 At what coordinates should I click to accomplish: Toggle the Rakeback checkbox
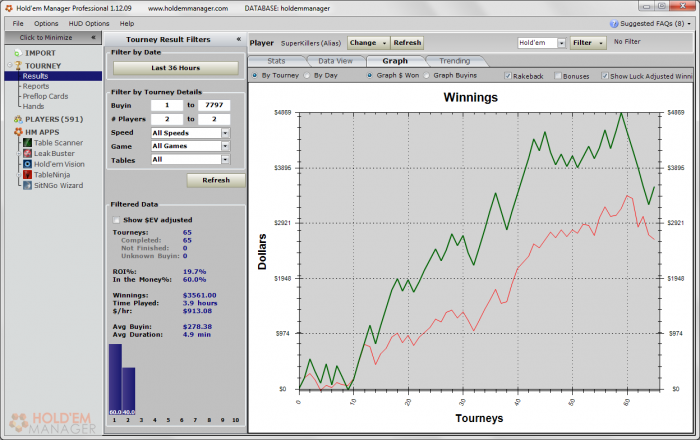(508, 76)
